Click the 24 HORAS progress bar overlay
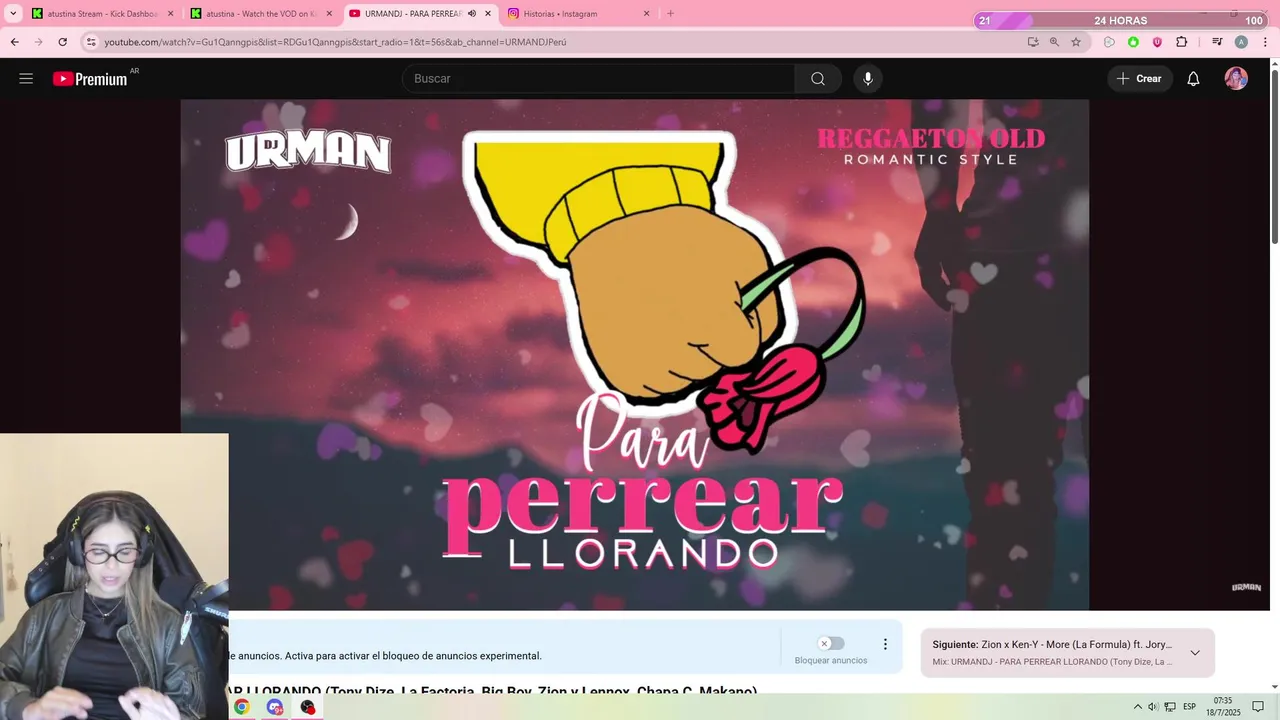Viewport: 1280px width, 720px height. 1121,21
